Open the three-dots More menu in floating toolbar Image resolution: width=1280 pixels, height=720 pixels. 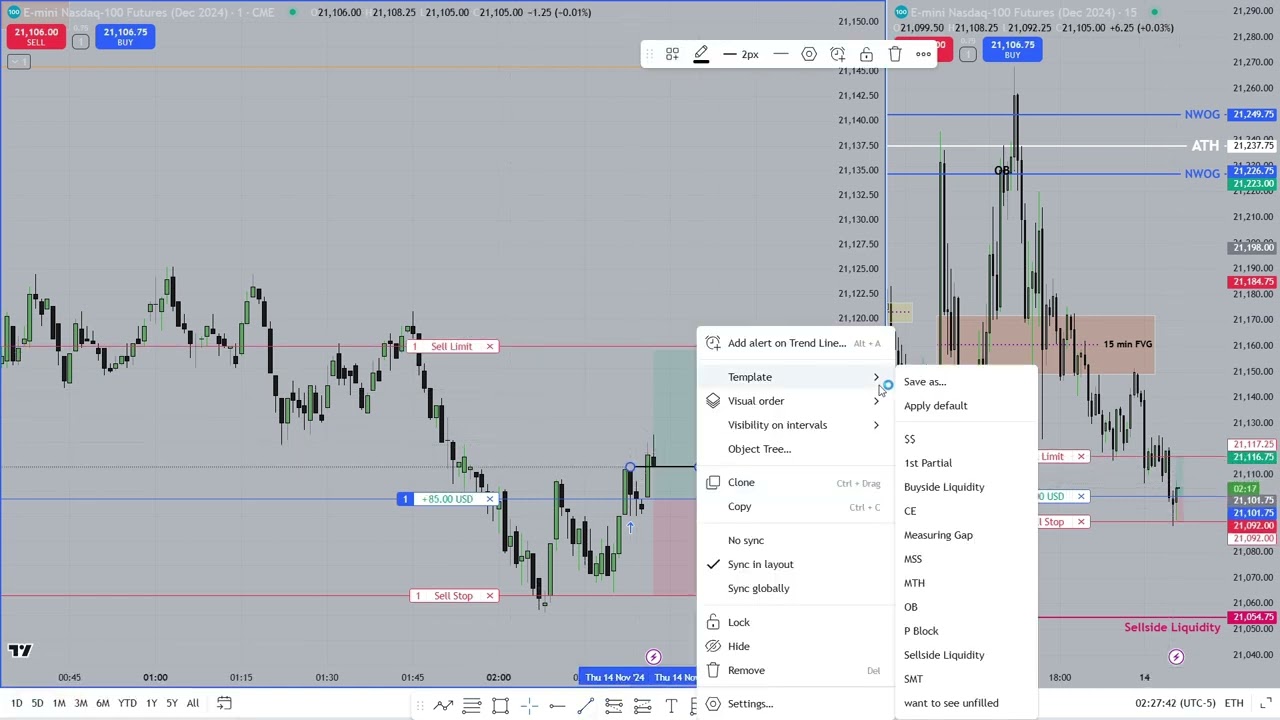[x=923, y=54]
